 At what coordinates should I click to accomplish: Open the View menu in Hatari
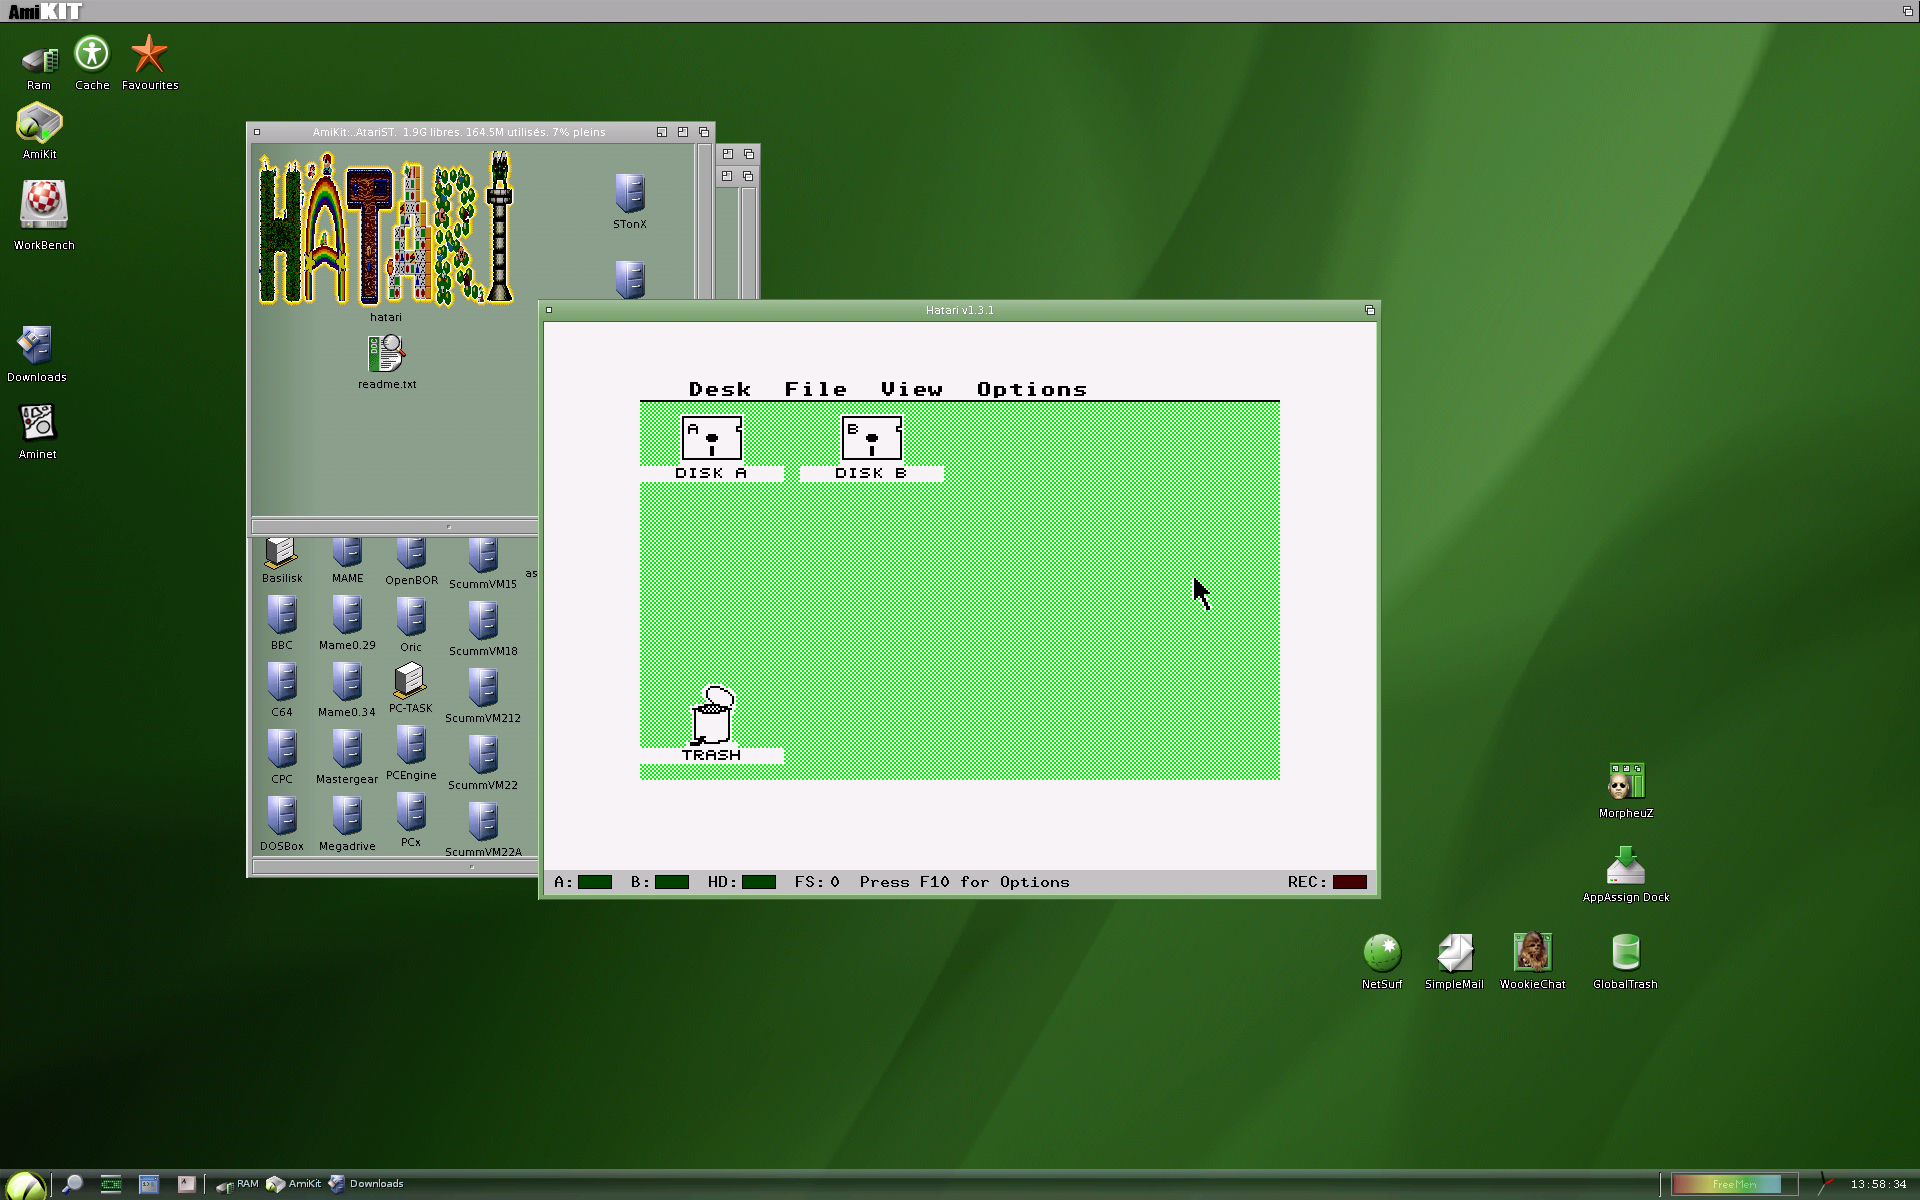[x=911, y=389]
